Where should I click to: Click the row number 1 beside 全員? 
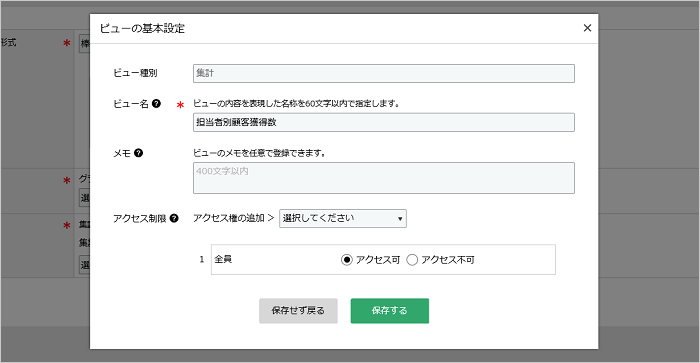tap(202, 259)
